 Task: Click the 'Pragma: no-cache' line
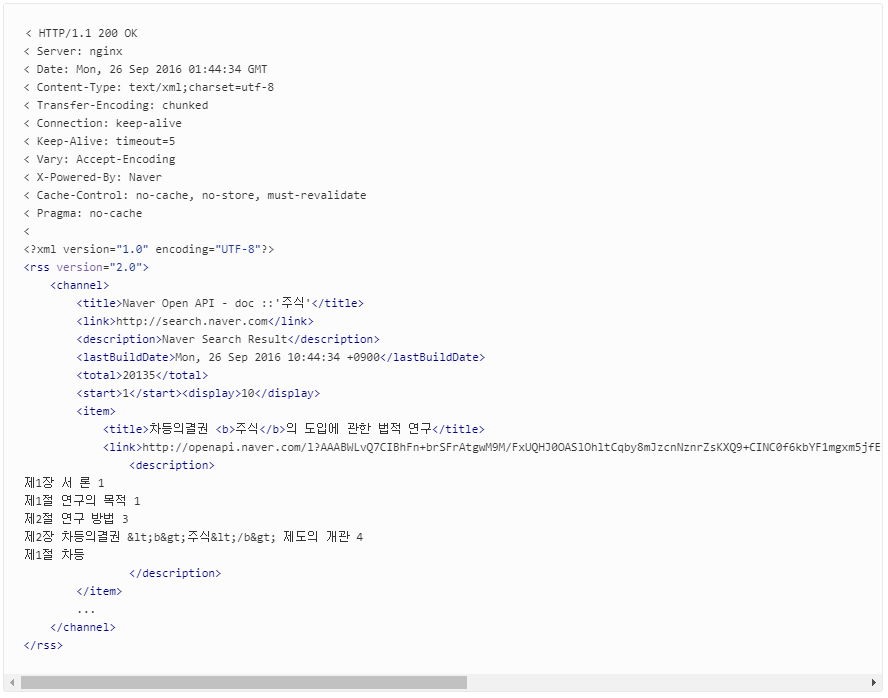click(83, 213)
